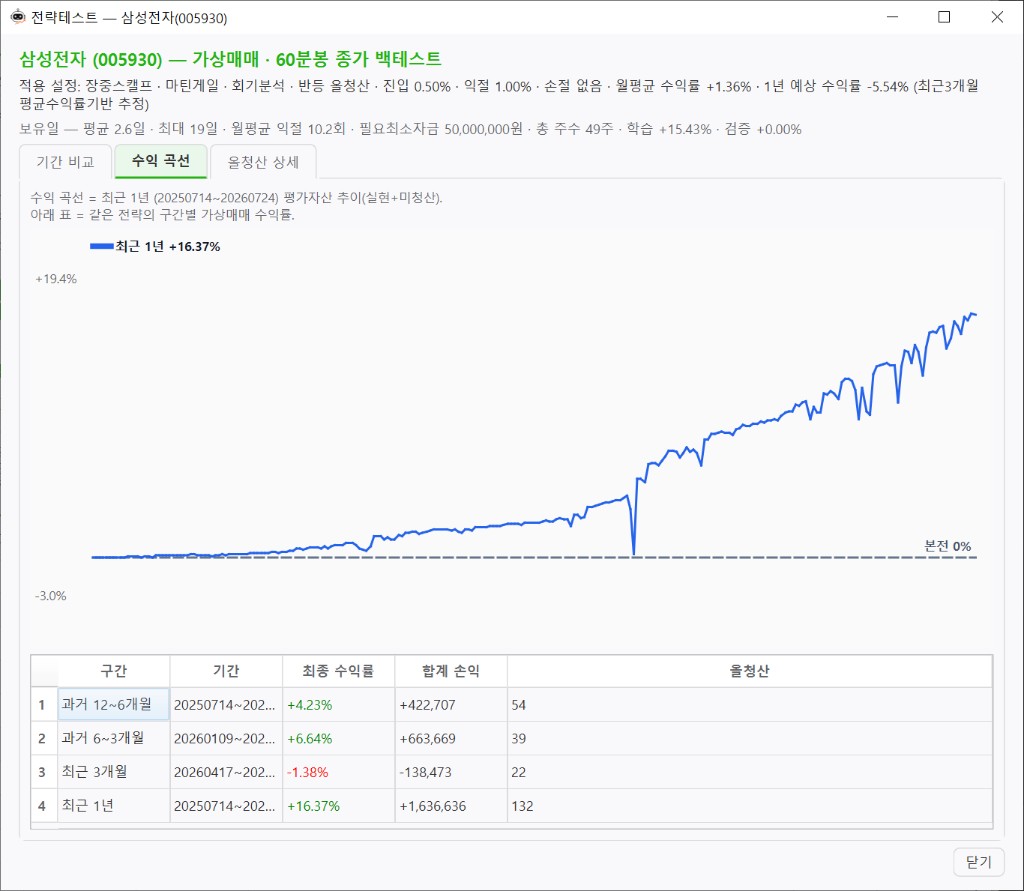
Task: Select row header number 2
Action: [42, 739]
